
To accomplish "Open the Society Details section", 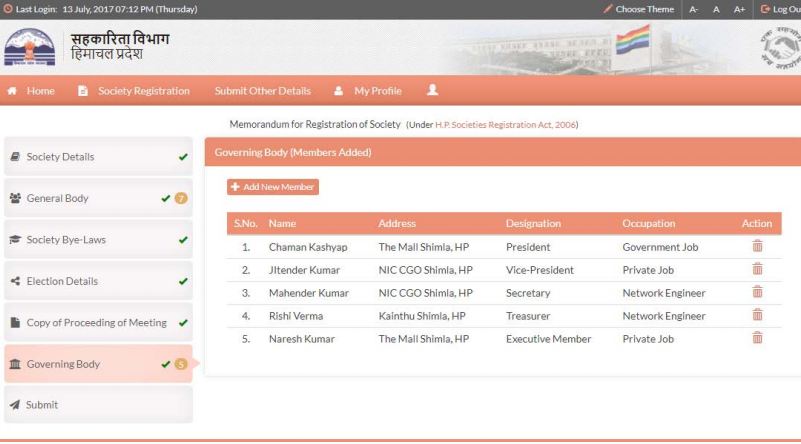I will click(99, 157).
